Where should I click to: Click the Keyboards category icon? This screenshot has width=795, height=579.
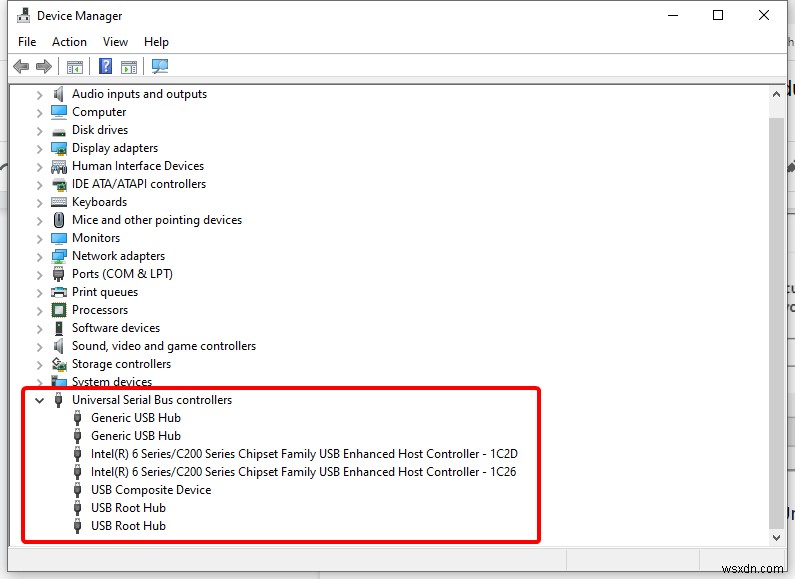(59, 202)
